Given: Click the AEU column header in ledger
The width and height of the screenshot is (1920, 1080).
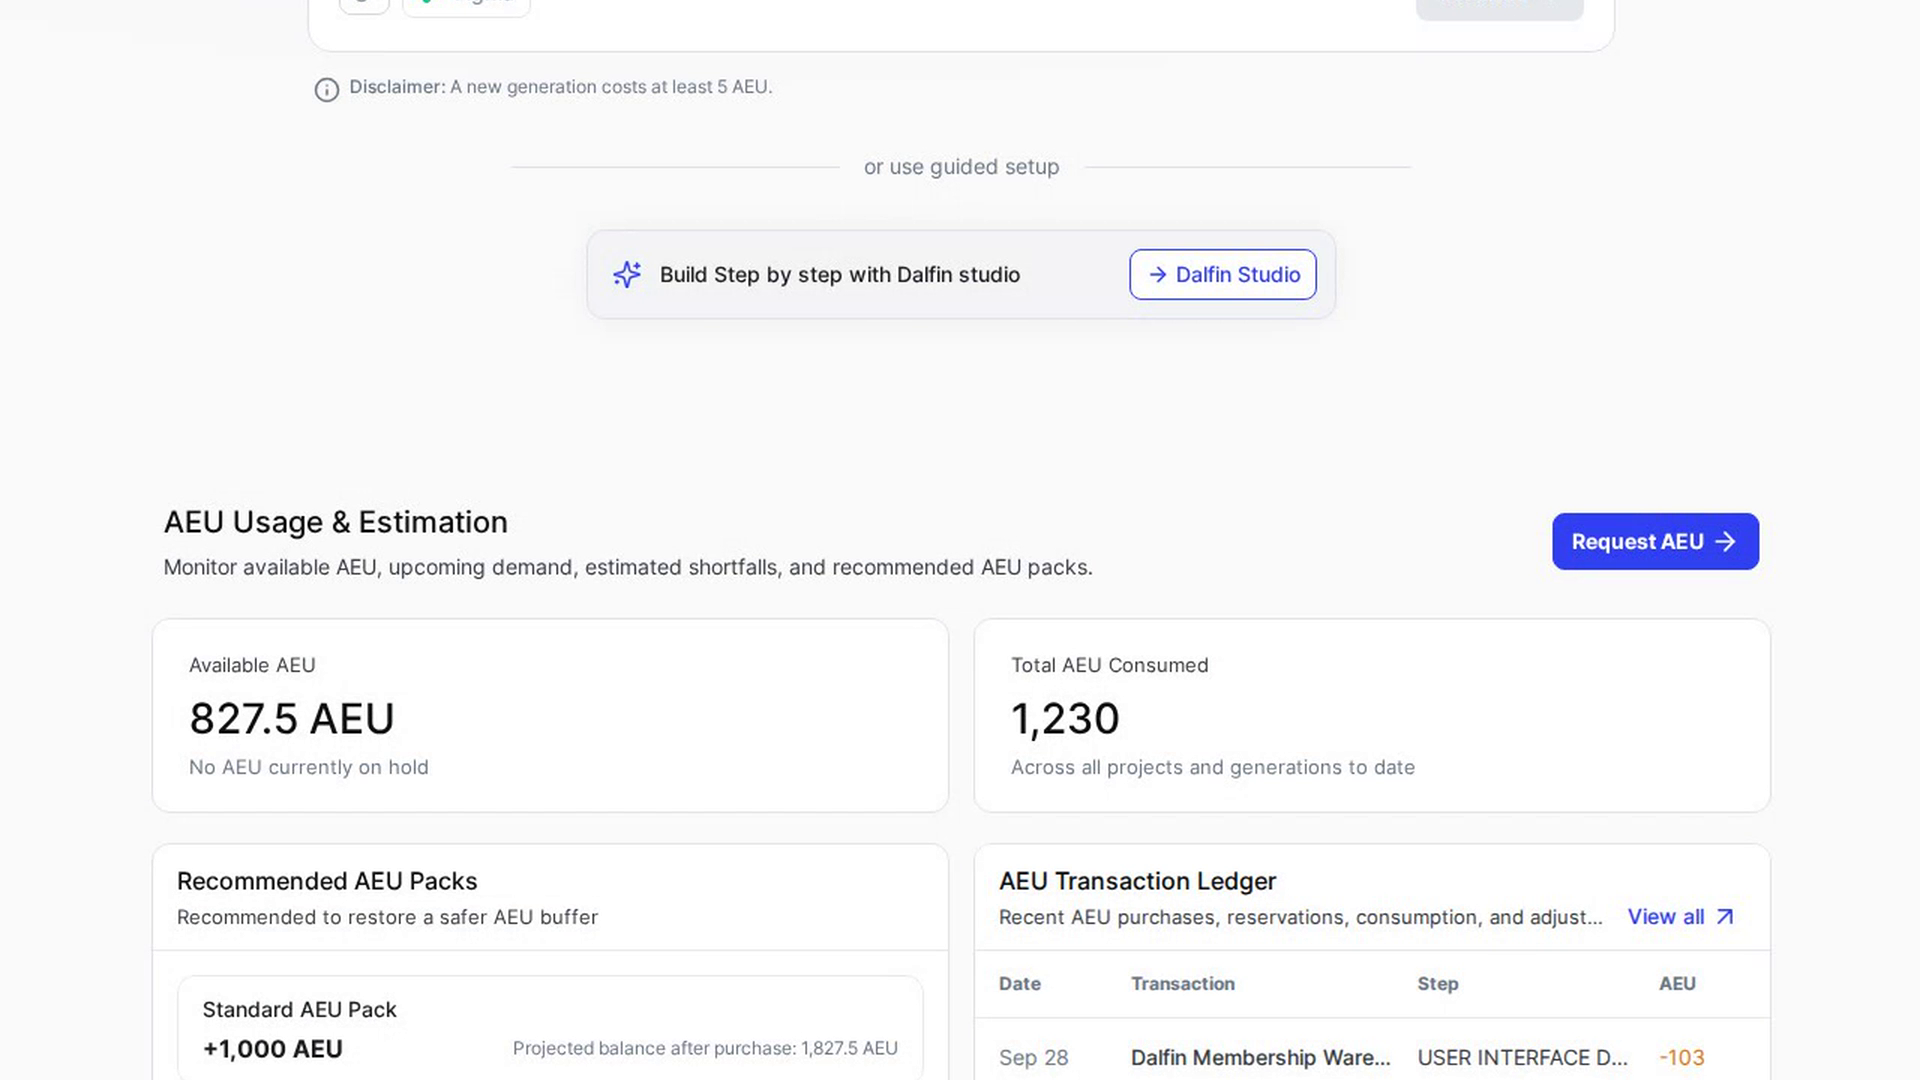Looking at the screenshot, I should pyautogui.click(x=1677, y=983).
